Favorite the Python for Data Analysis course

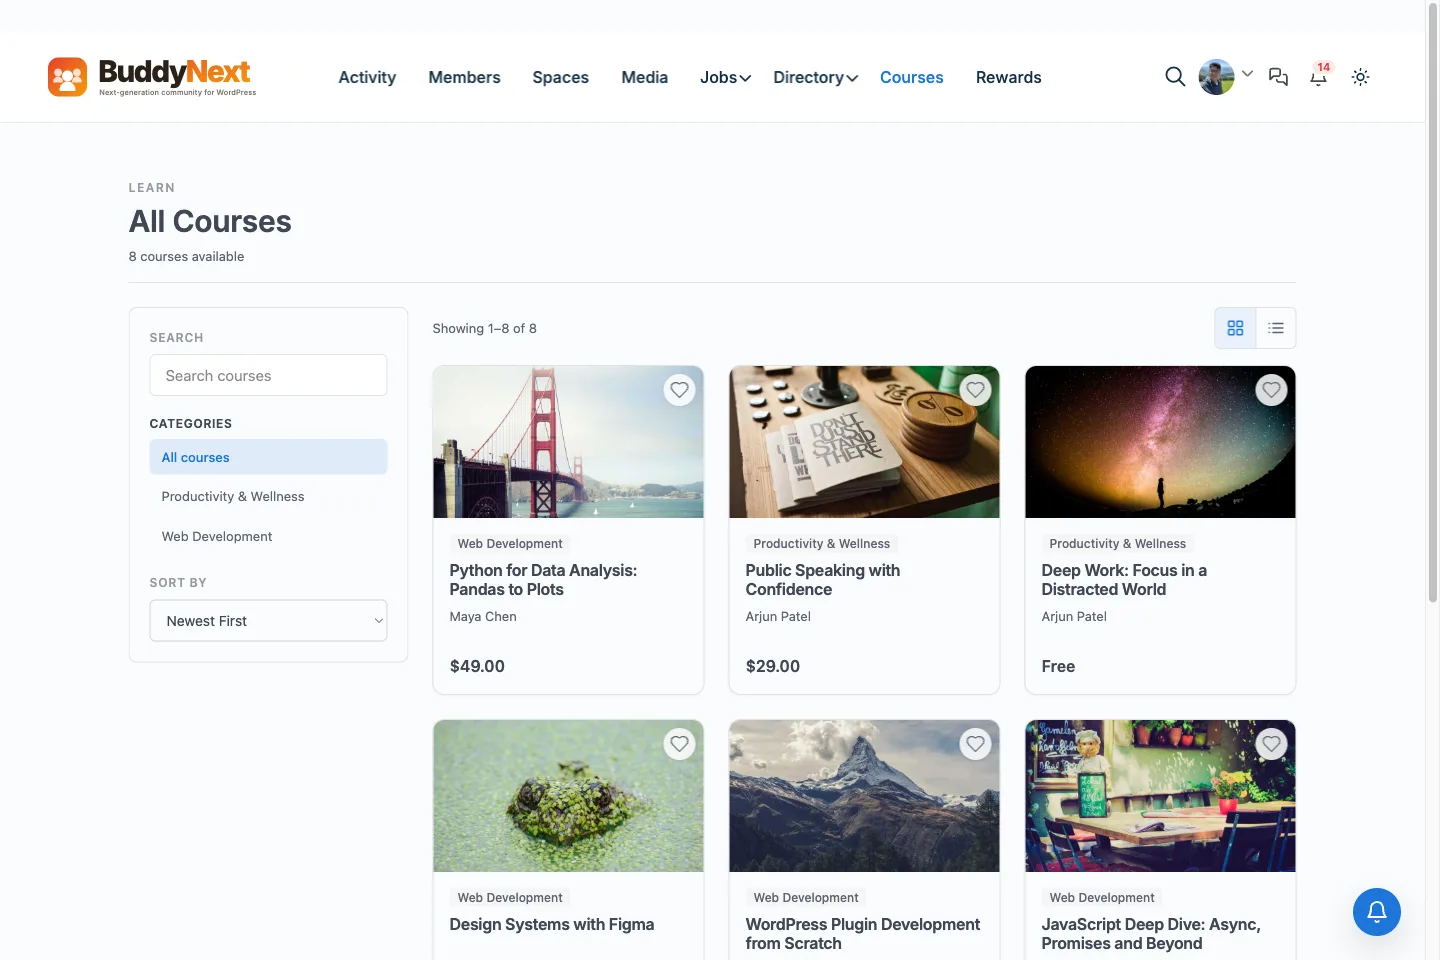click(679, 390)
